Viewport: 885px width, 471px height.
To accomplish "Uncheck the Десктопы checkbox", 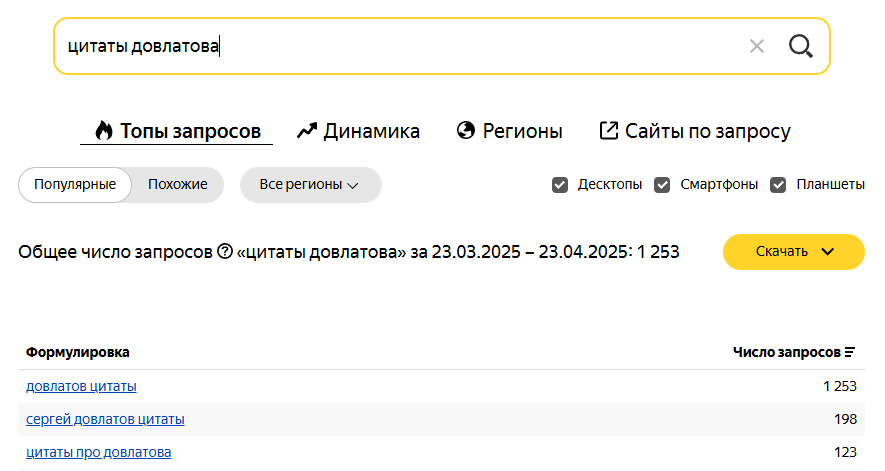I will [560, 185].
